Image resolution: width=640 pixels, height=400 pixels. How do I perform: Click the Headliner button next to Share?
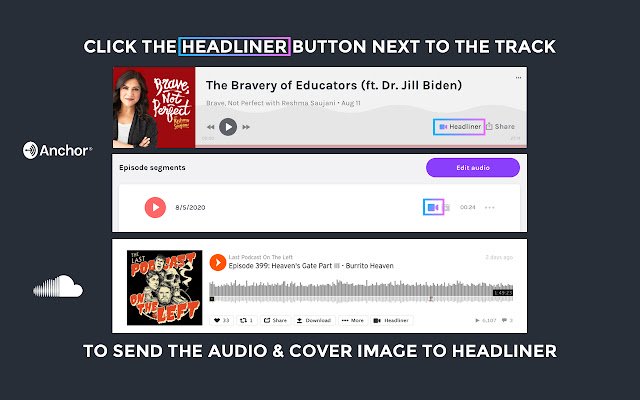point(459,127)
